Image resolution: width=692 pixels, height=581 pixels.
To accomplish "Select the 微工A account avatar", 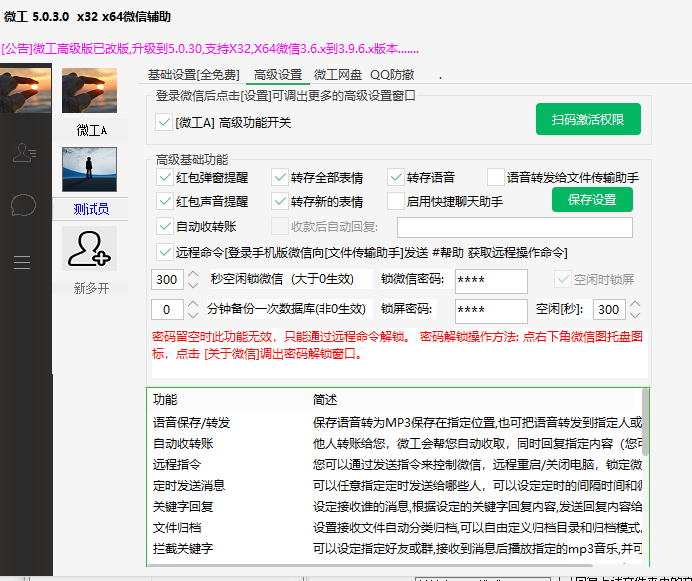I will coord(90,91).
